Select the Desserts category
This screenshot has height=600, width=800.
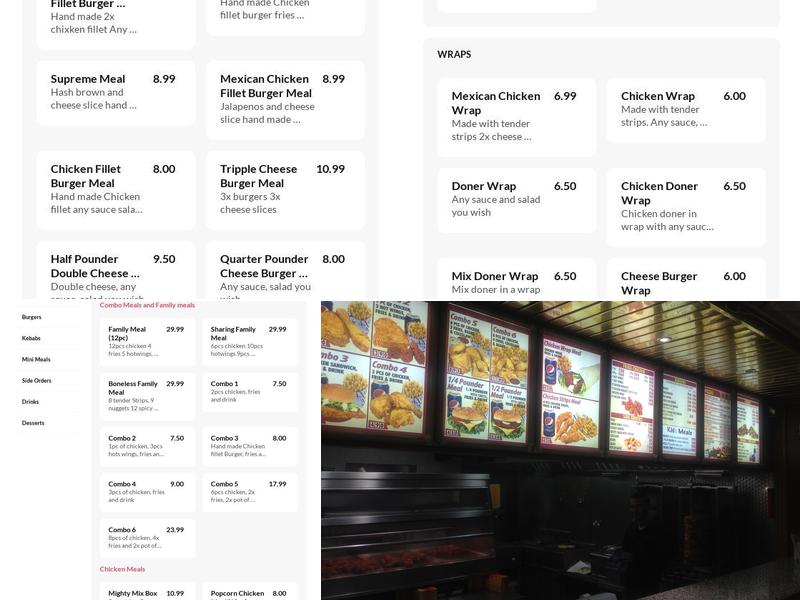pyautogui.click(x=33, y=422)
